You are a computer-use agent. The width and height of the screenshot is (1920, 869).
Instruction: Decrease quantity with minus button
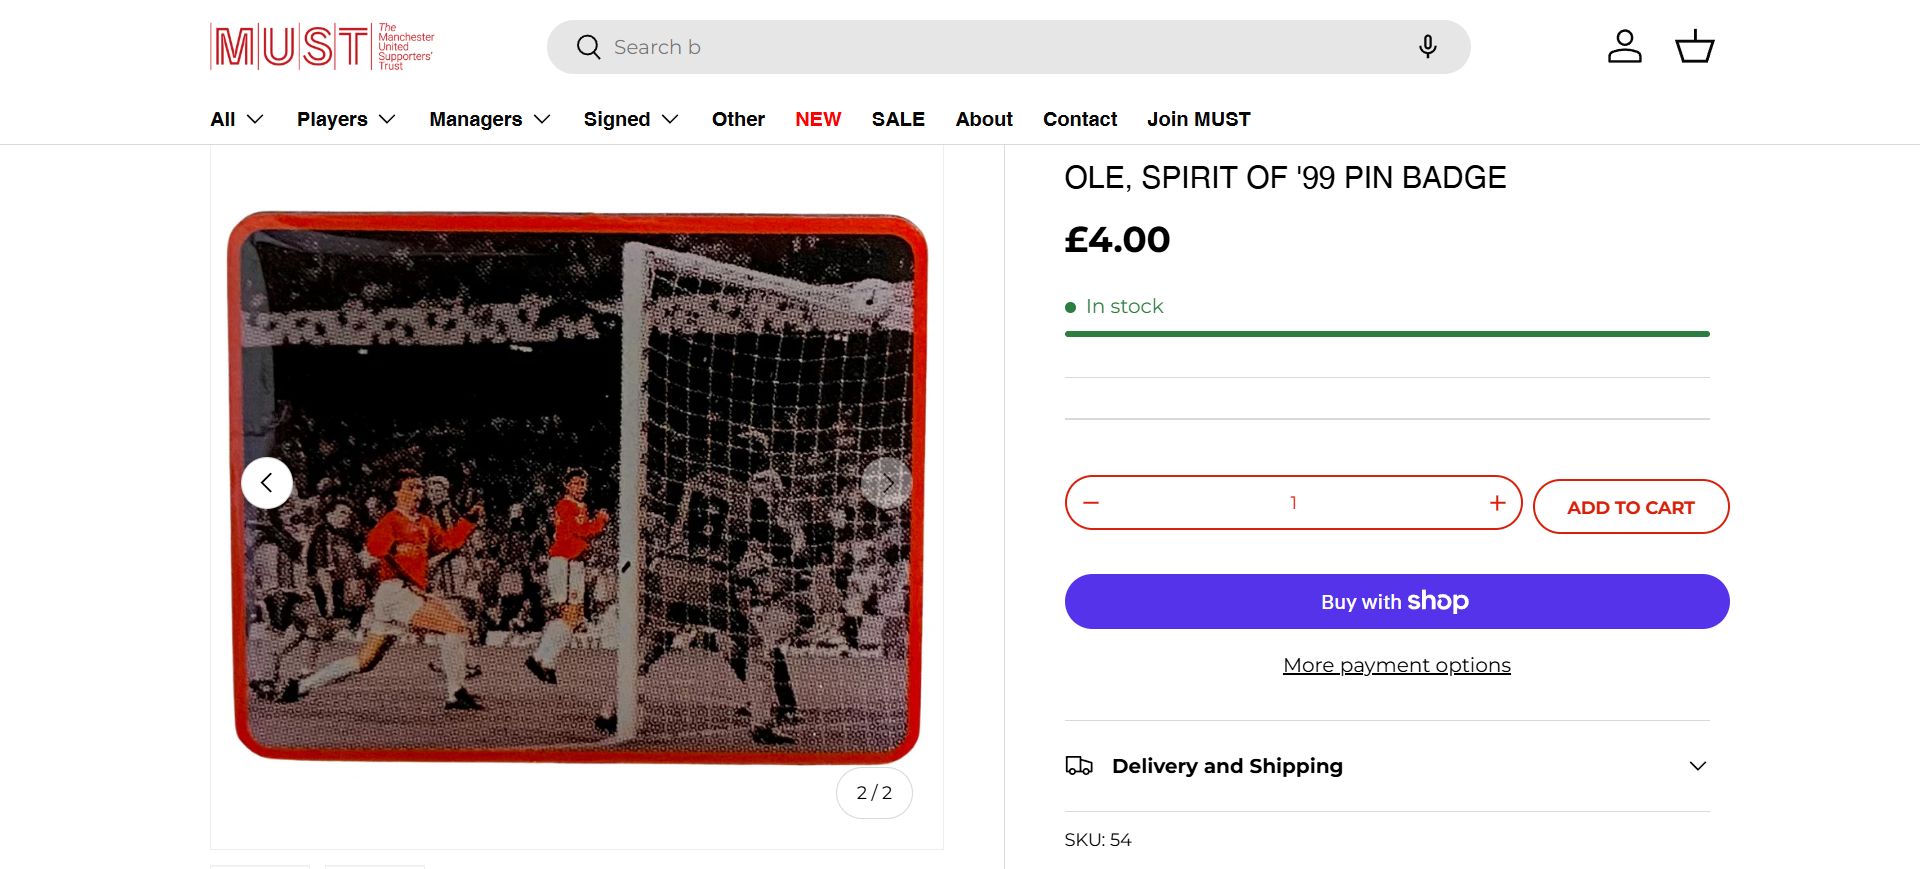(x=1091, y=503)
